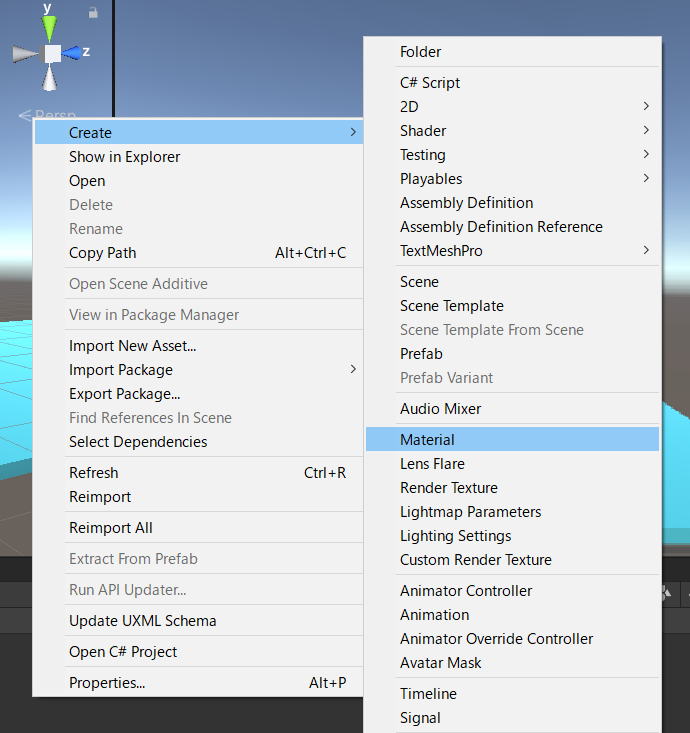The height and width of the screenshot is (733, 690).
Task: Choose Animator Override Controller
Action: 512,639
